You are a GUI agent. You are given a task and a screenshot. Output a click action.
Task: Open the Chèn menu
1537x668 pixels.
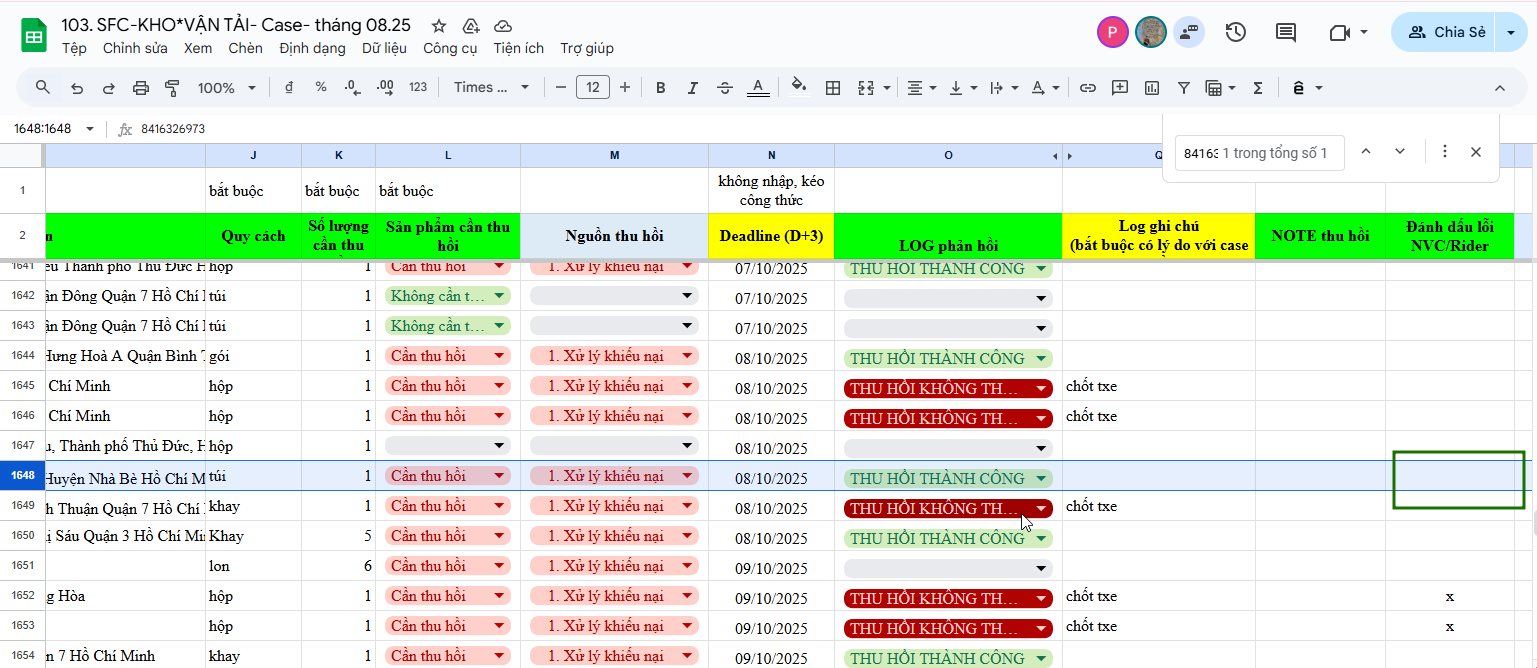click(245, 48)
